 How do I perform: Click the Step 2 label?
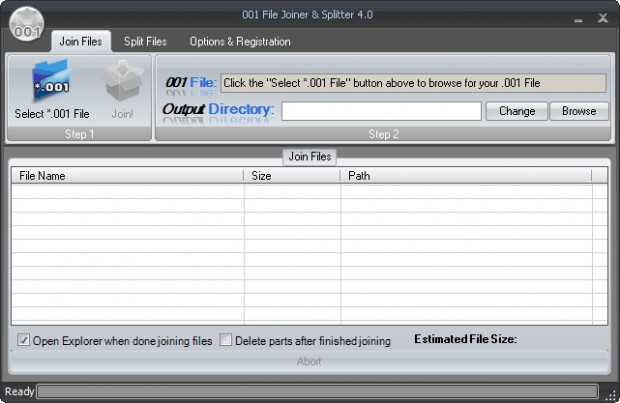pos(384,134)
